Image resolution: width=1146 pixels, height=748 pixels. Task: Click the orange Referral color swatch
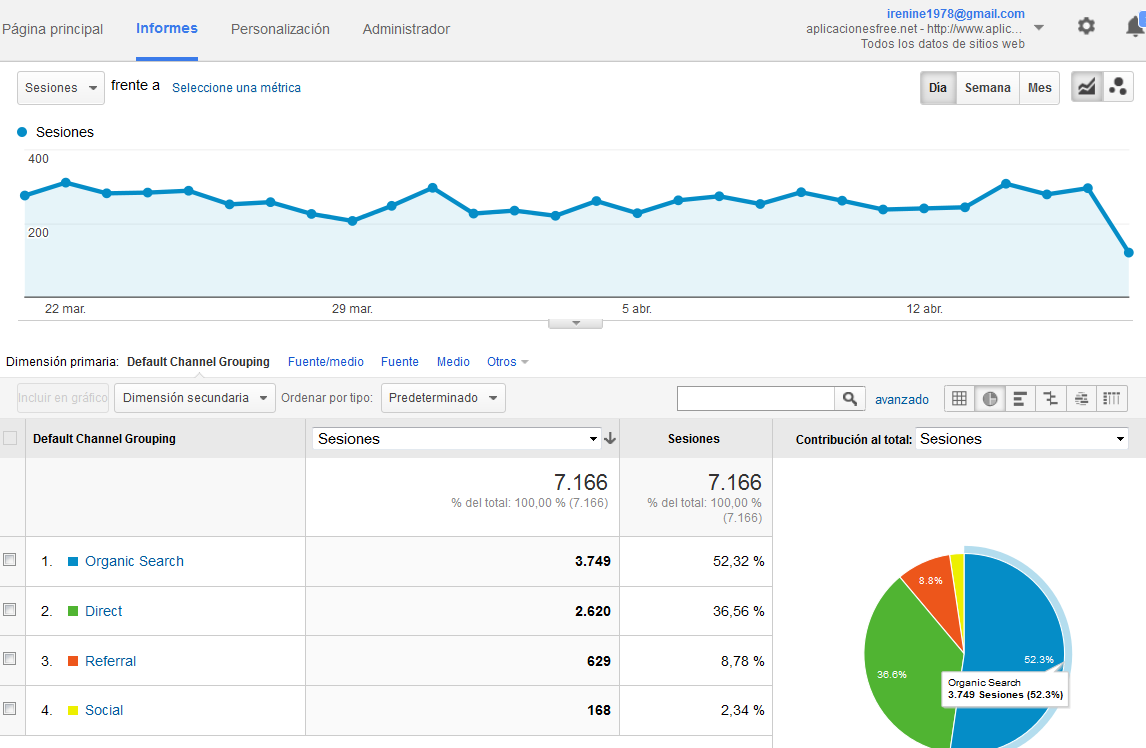coord(73,661)
